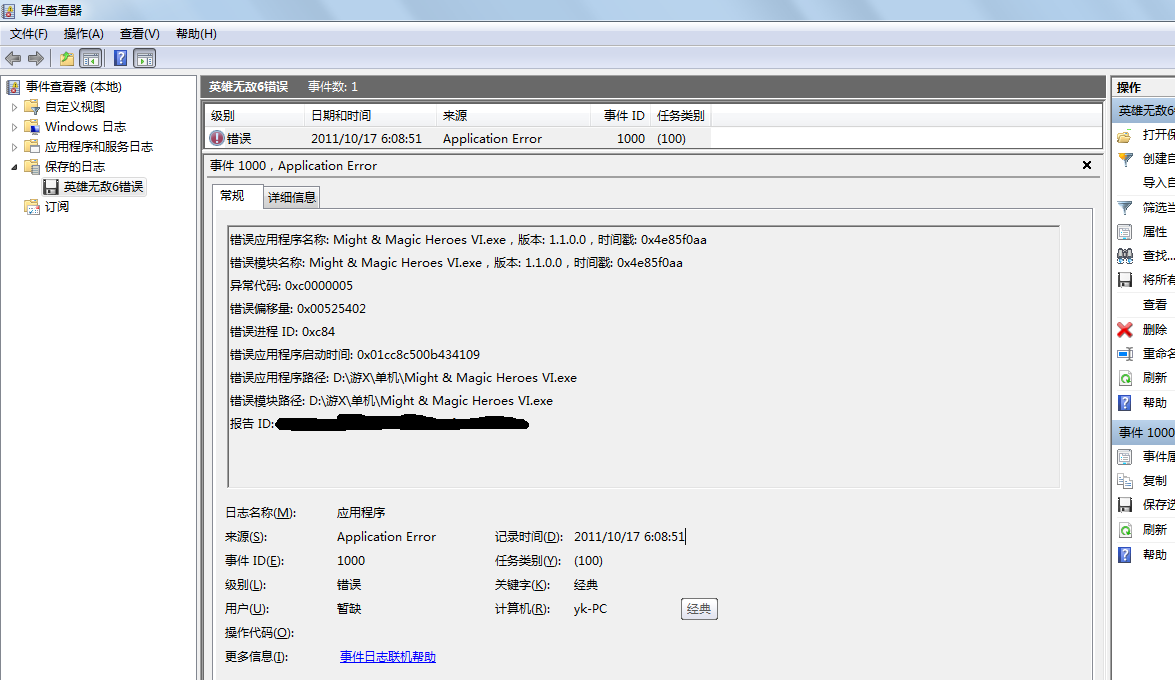Click the rename icon in actions pane

point(1125,354)
